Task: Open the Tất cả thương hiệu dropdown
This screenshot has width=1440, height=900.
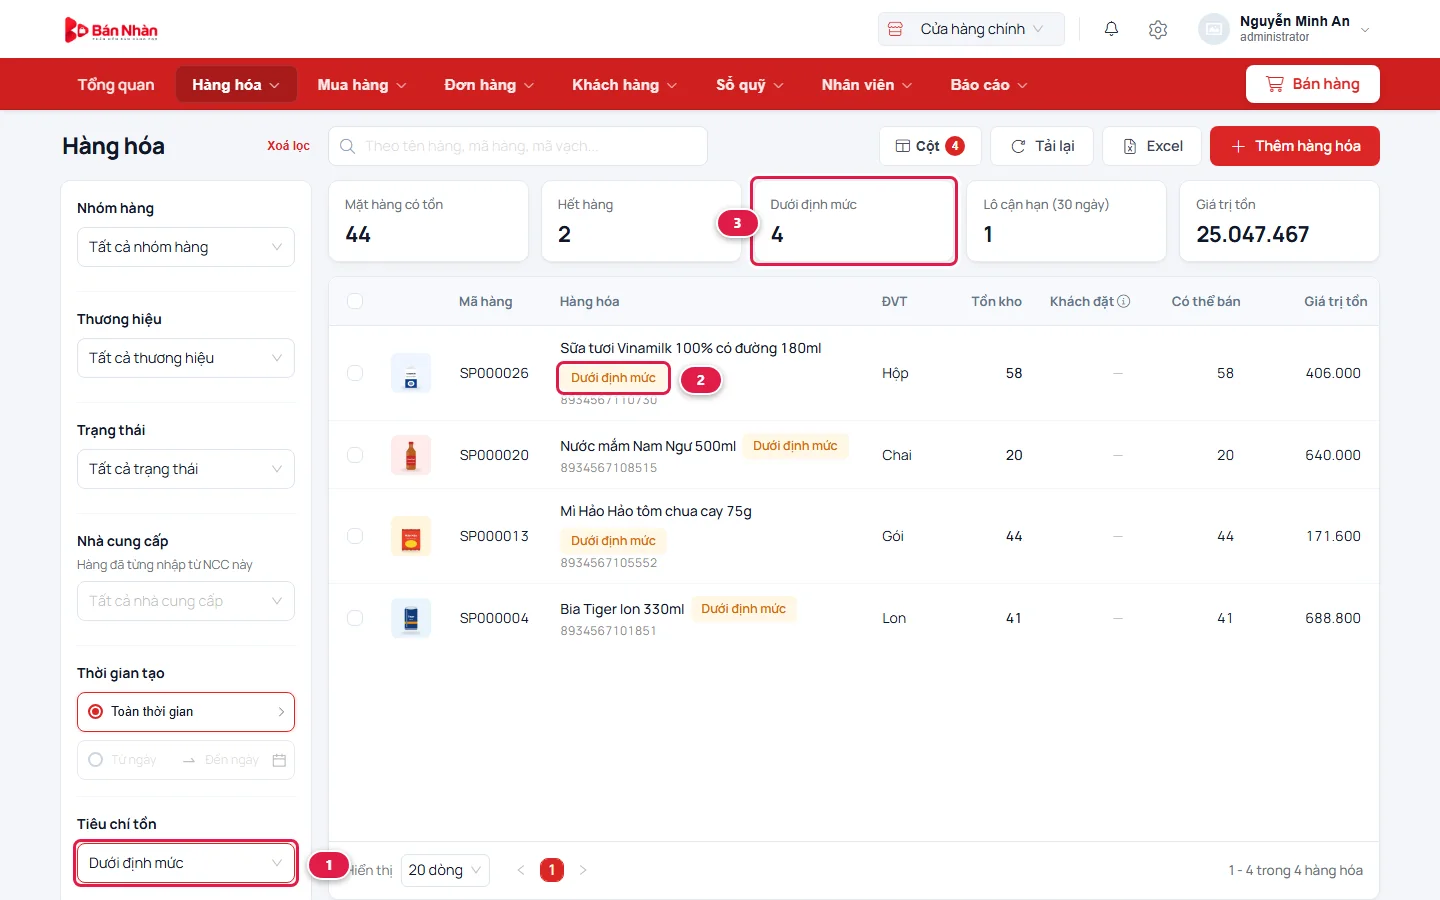Action: (186, 358)
